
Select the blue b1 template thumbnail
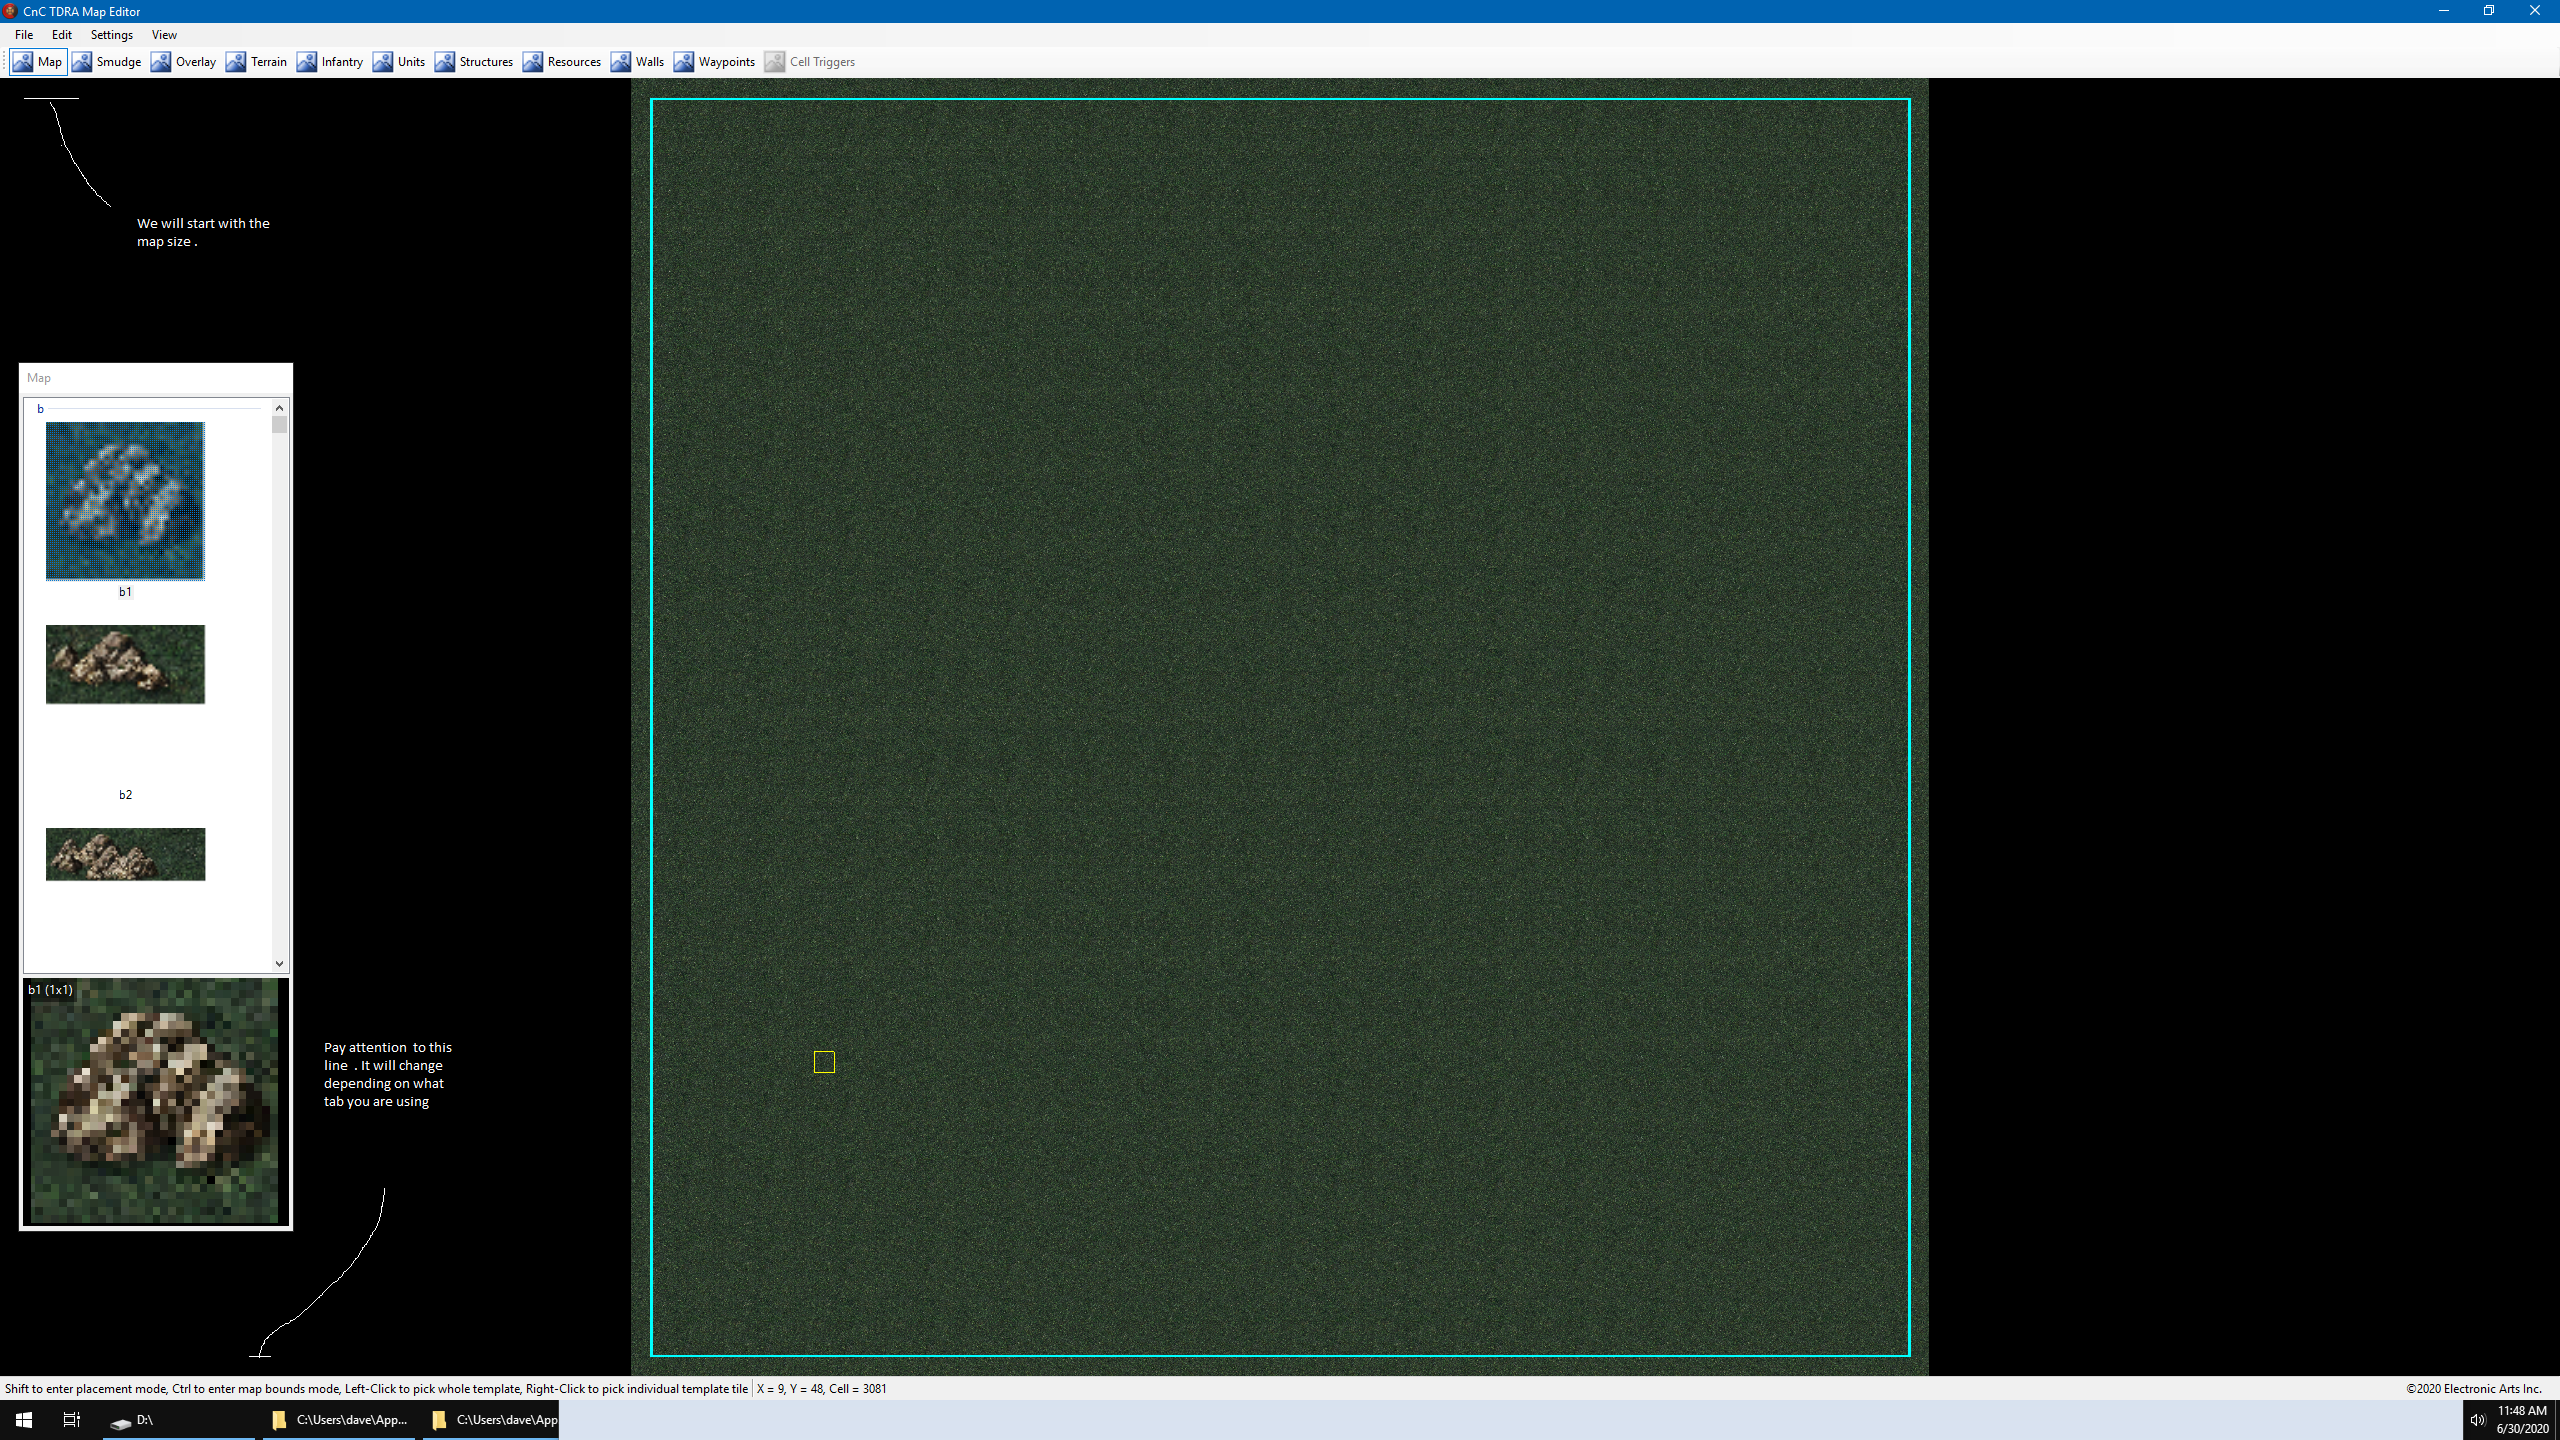pos(125,501)
